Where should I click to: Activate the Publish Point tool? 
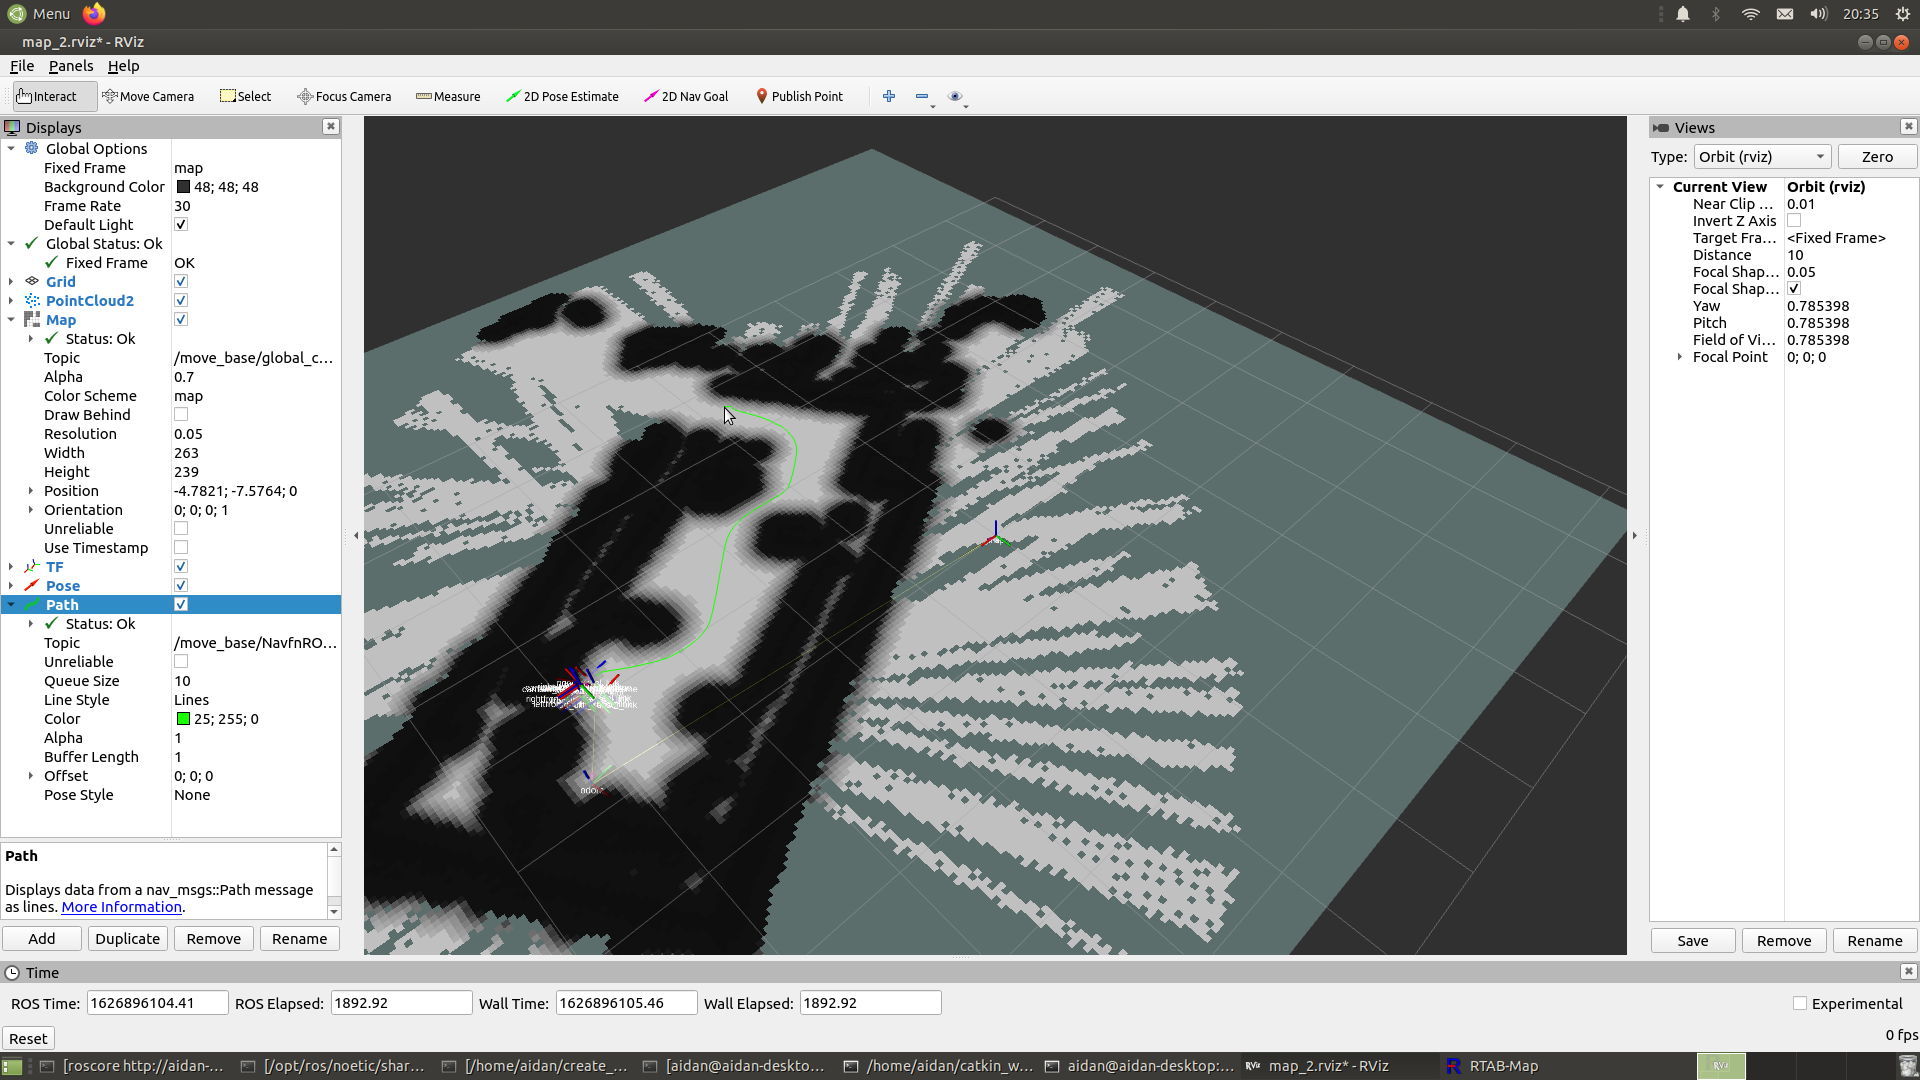coord(799,96)
